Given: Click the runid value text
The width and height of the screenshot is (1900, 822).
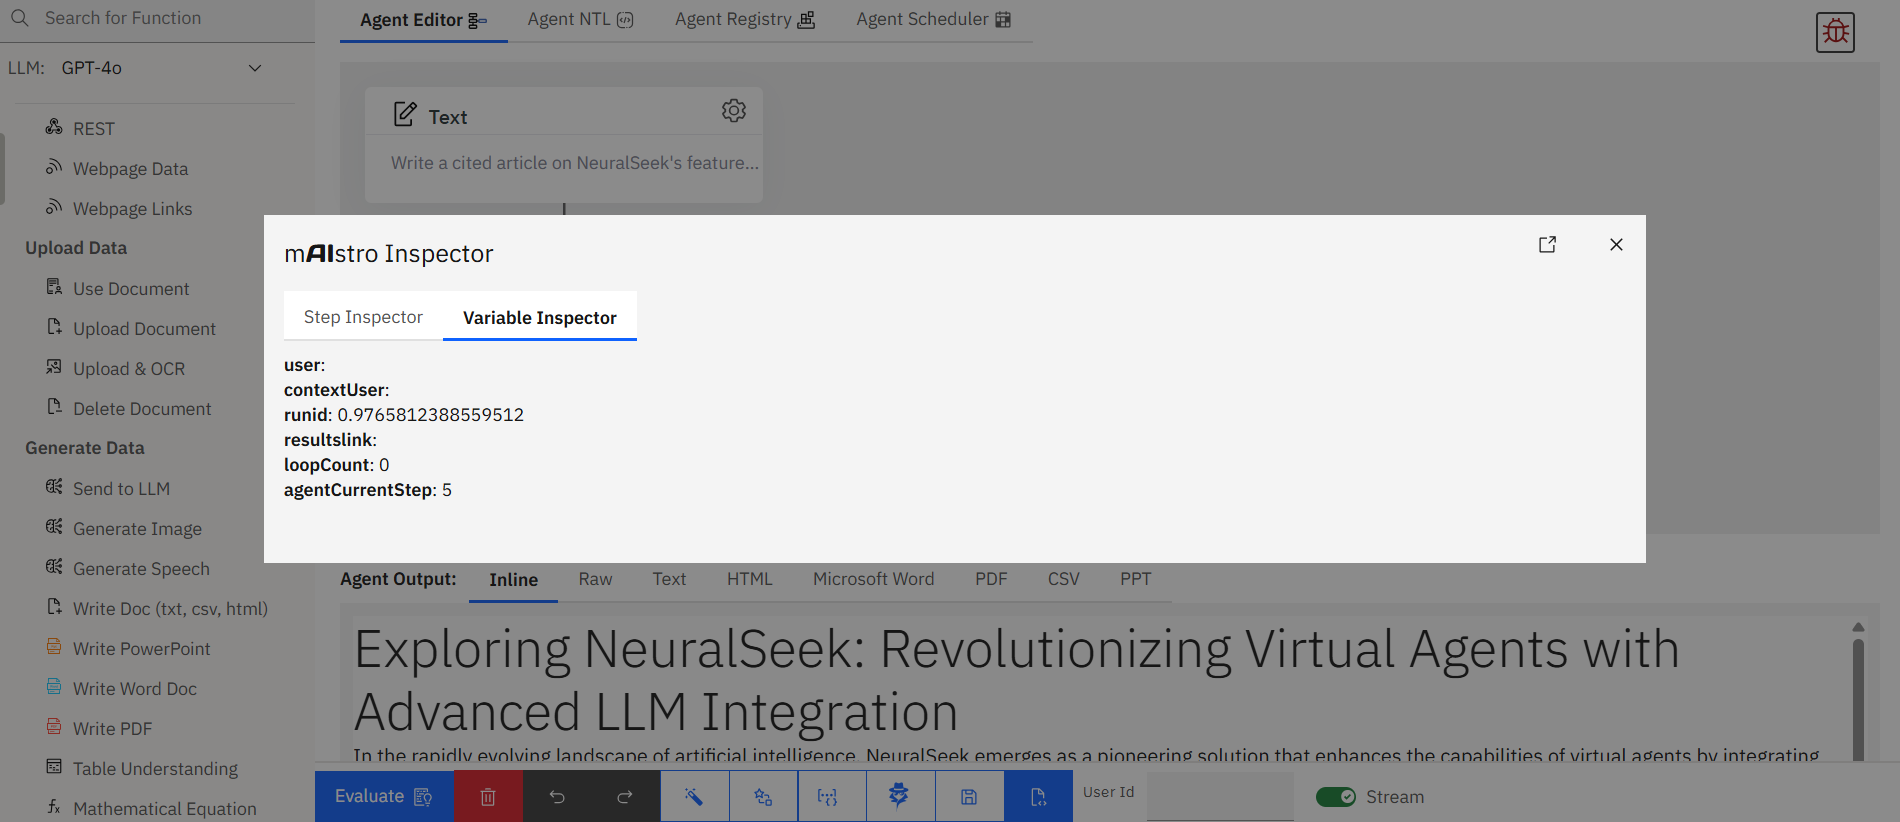Looking at the screenshot, I should (x=431, y=414).
